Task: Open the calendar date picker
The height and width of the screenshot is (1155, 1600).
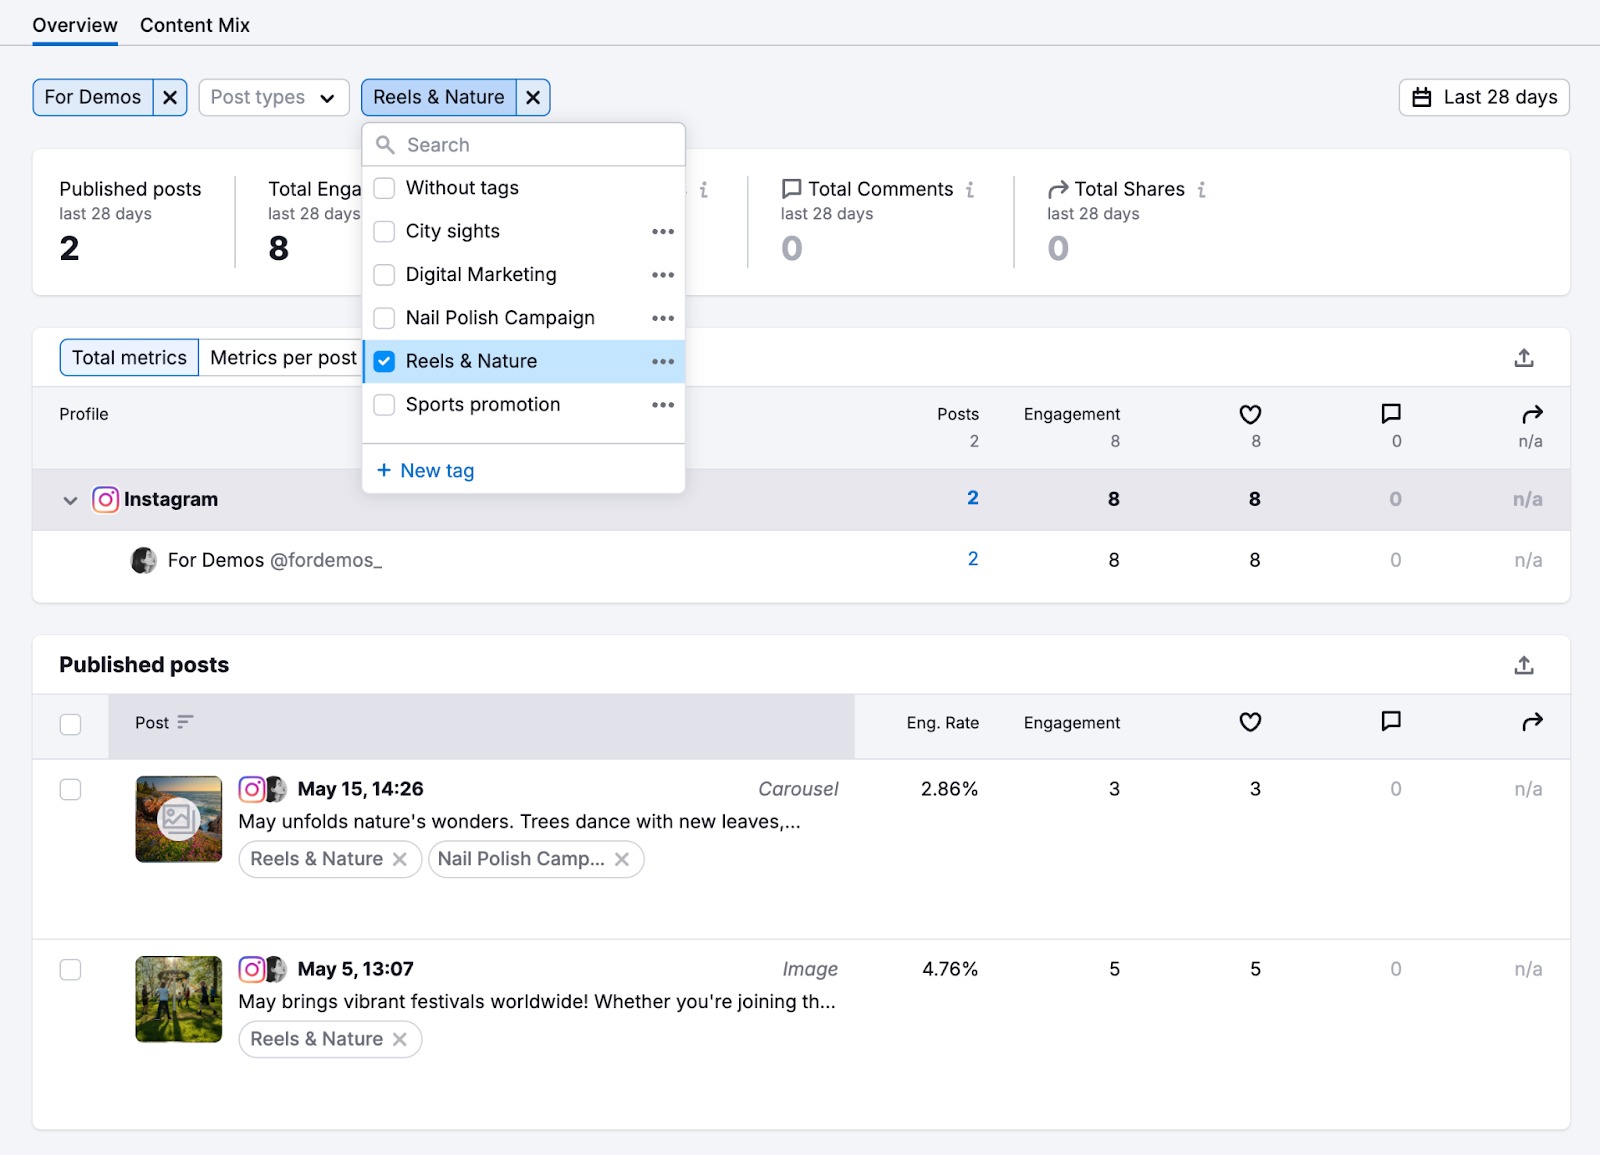Action: click(1483, 97)
